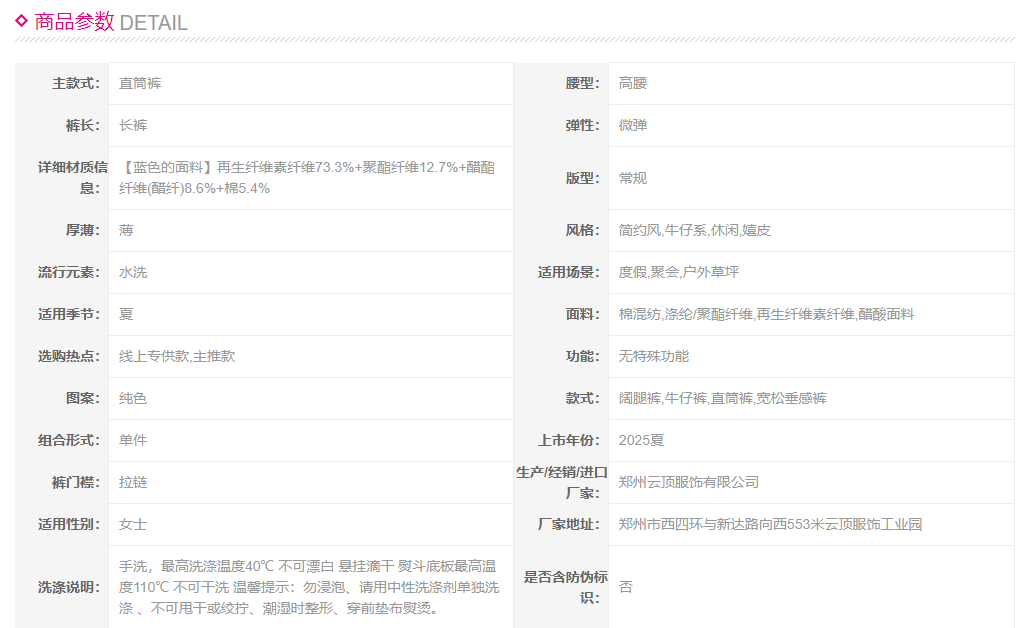Viewport: 1022px width, 628px height.
Task: Select the 面料 value starting with 棉混纺
Action: point(766,314)
